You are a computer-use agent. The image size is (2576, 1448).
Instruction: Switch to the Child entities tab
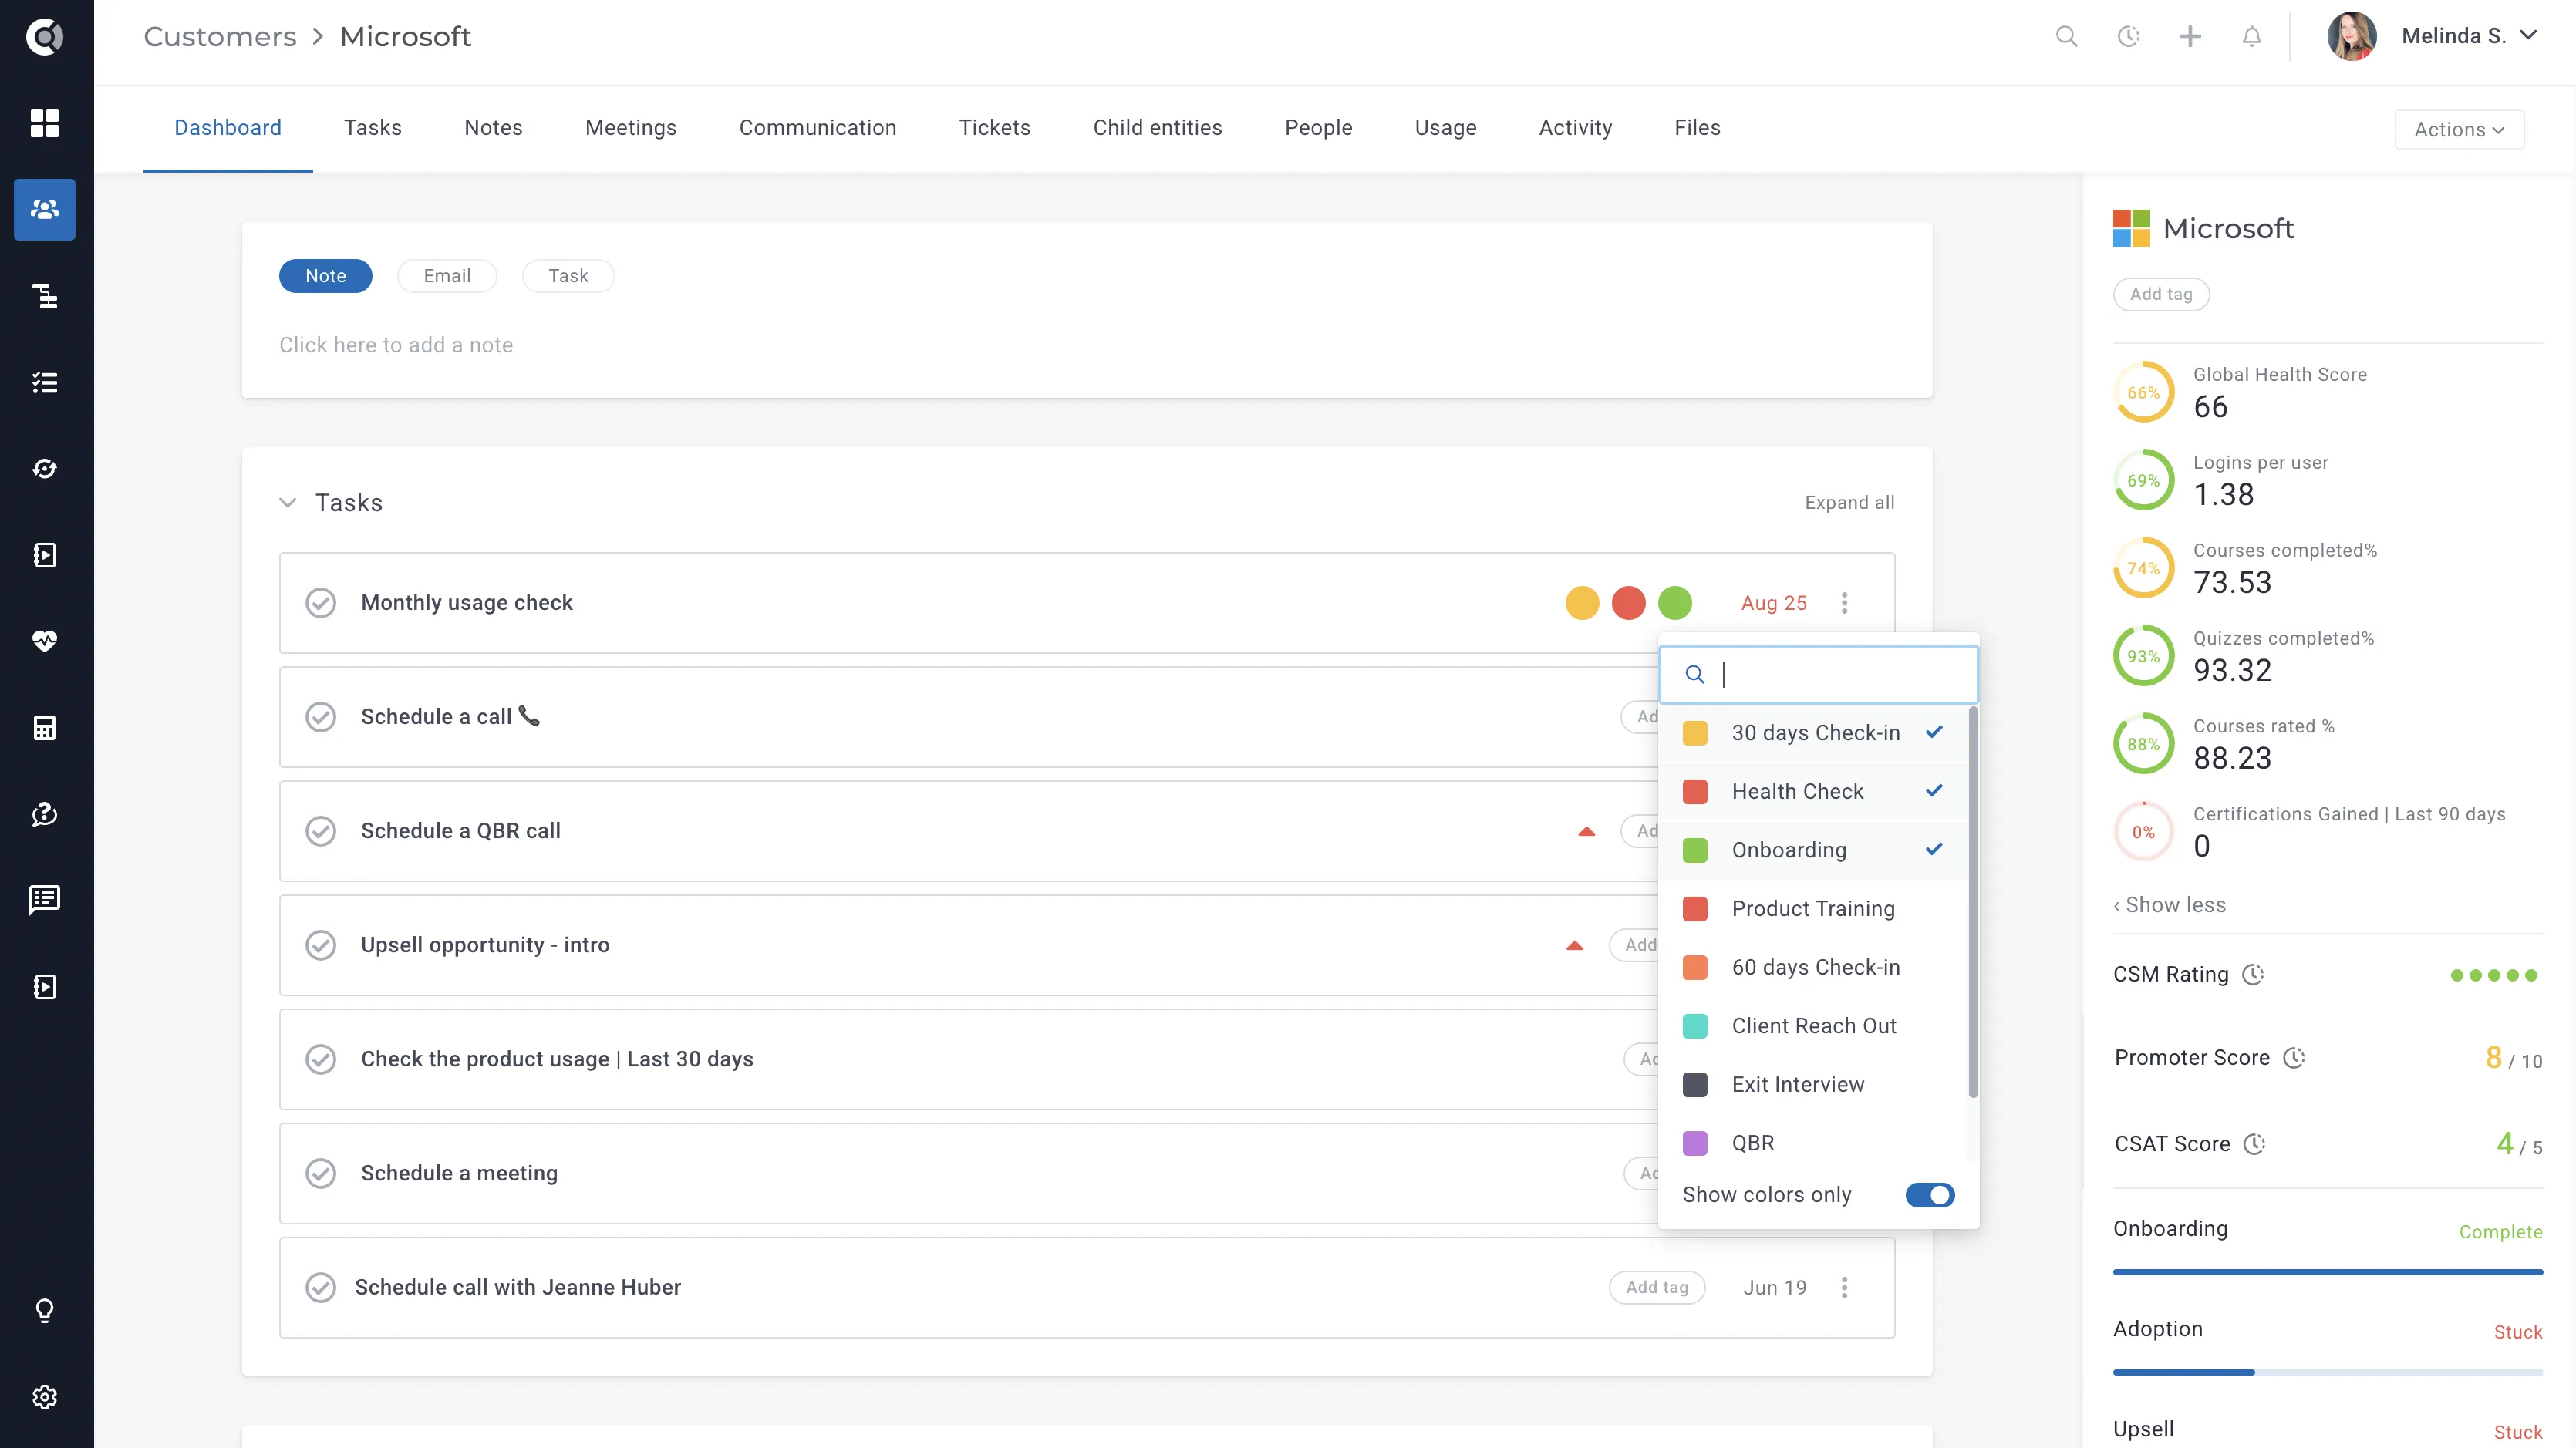(1157, 128)
